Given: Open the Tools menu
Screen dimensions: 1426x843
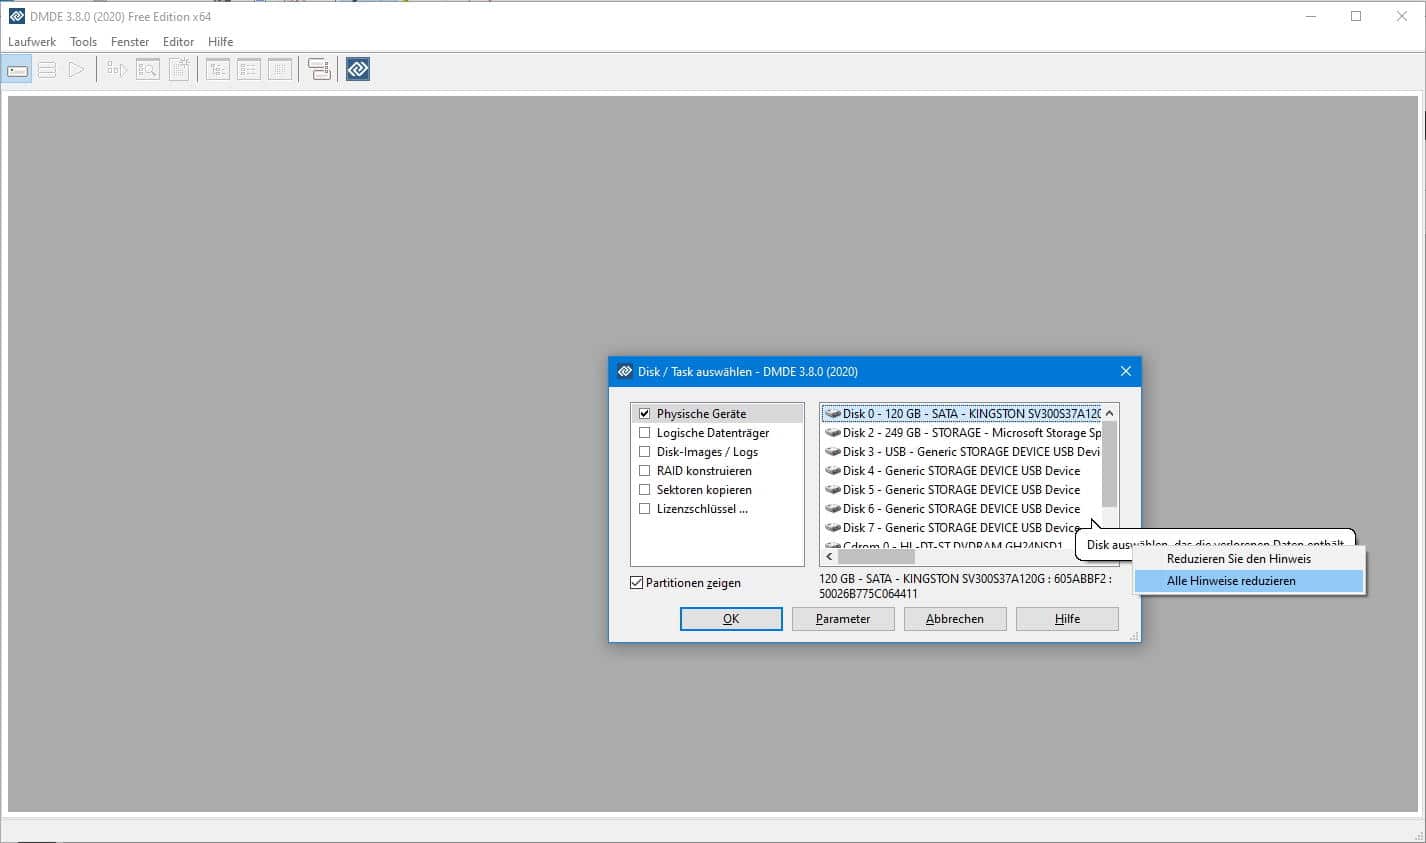Looking at the screenshot, I should click(84, 42).
